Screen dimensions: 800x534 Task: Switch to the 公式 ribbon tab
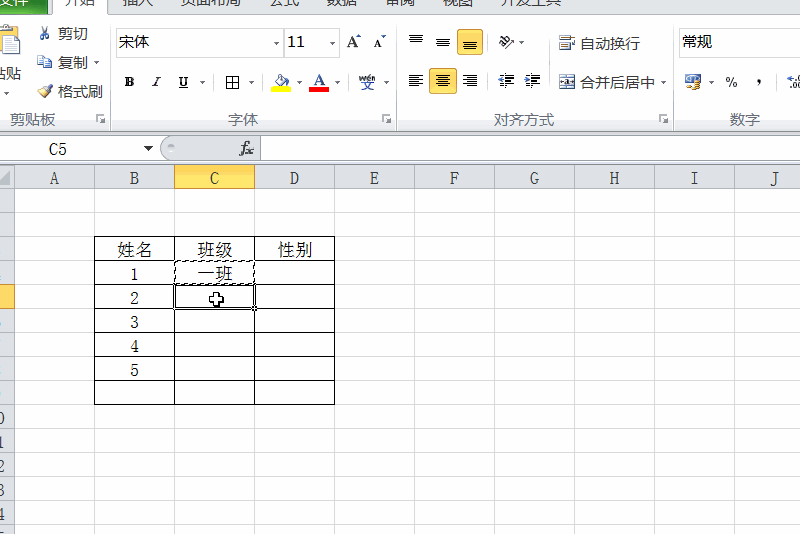(283, 3)
